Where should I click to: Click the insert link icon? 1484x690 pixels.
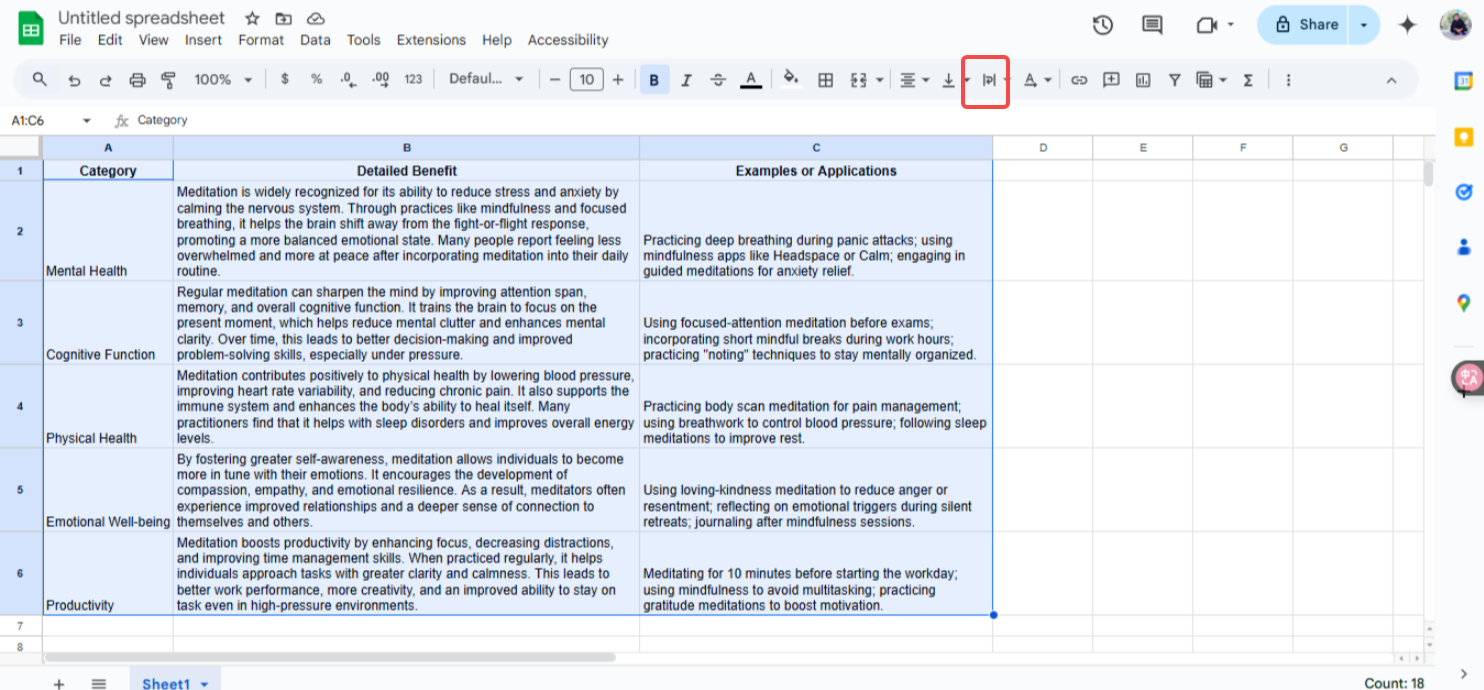point(1079,80)
